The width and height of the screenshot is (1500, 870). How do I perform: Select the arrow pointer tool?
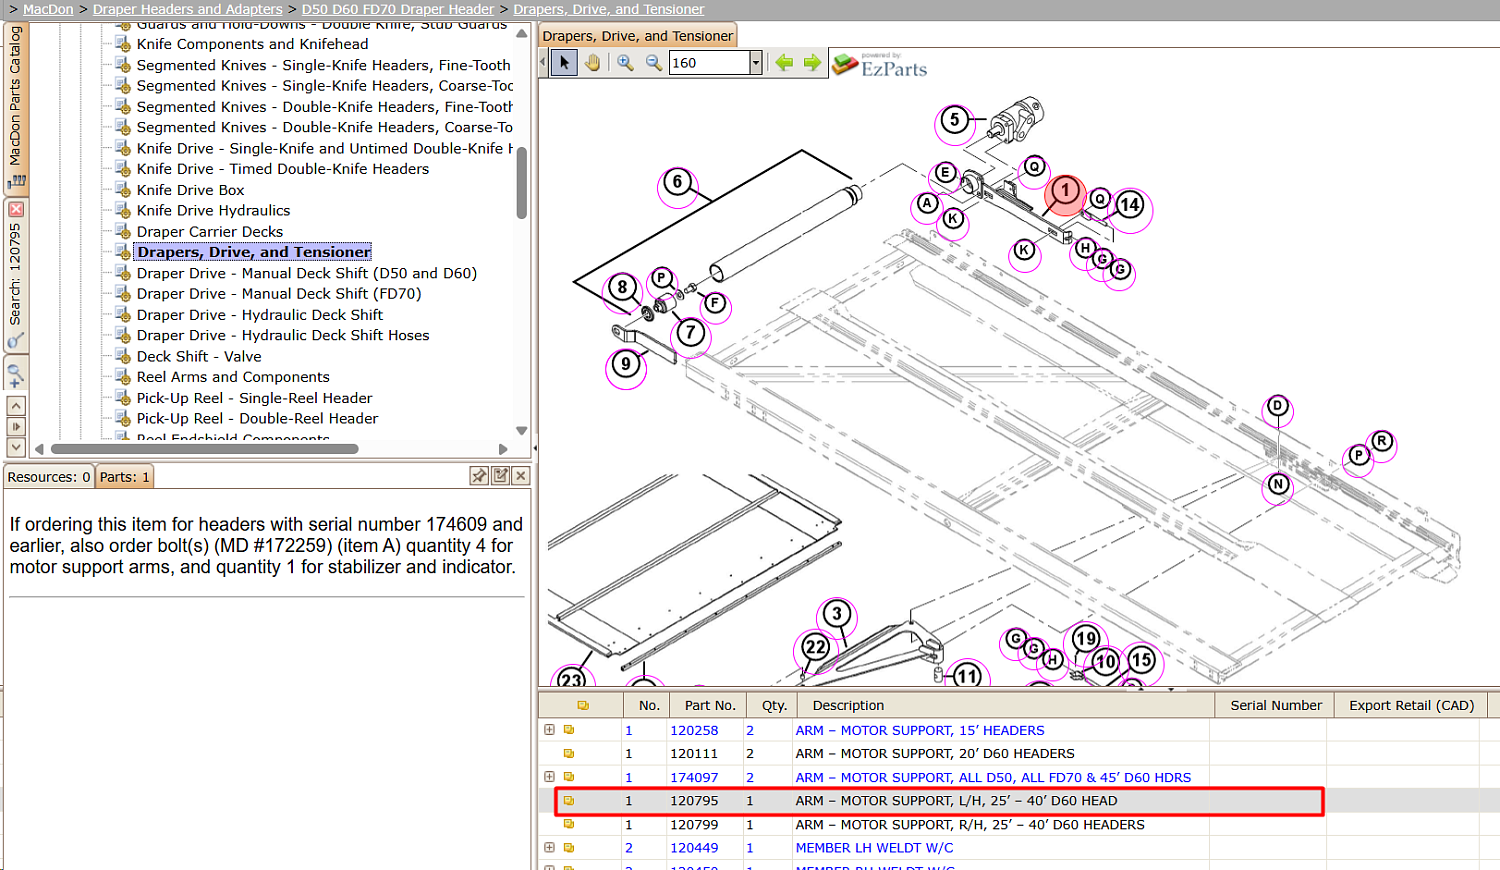pos(564,63)
